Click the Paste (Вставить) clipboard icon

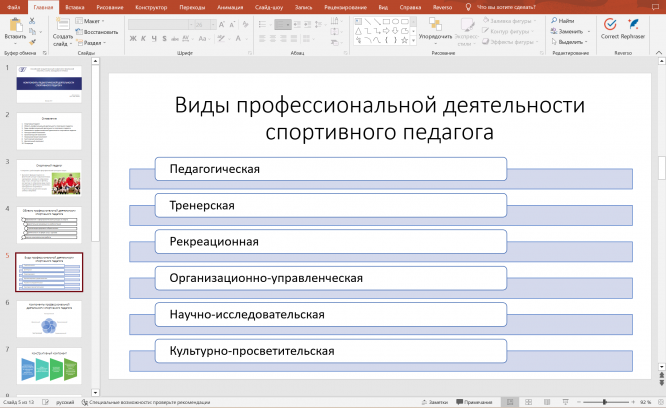[15, 25]
